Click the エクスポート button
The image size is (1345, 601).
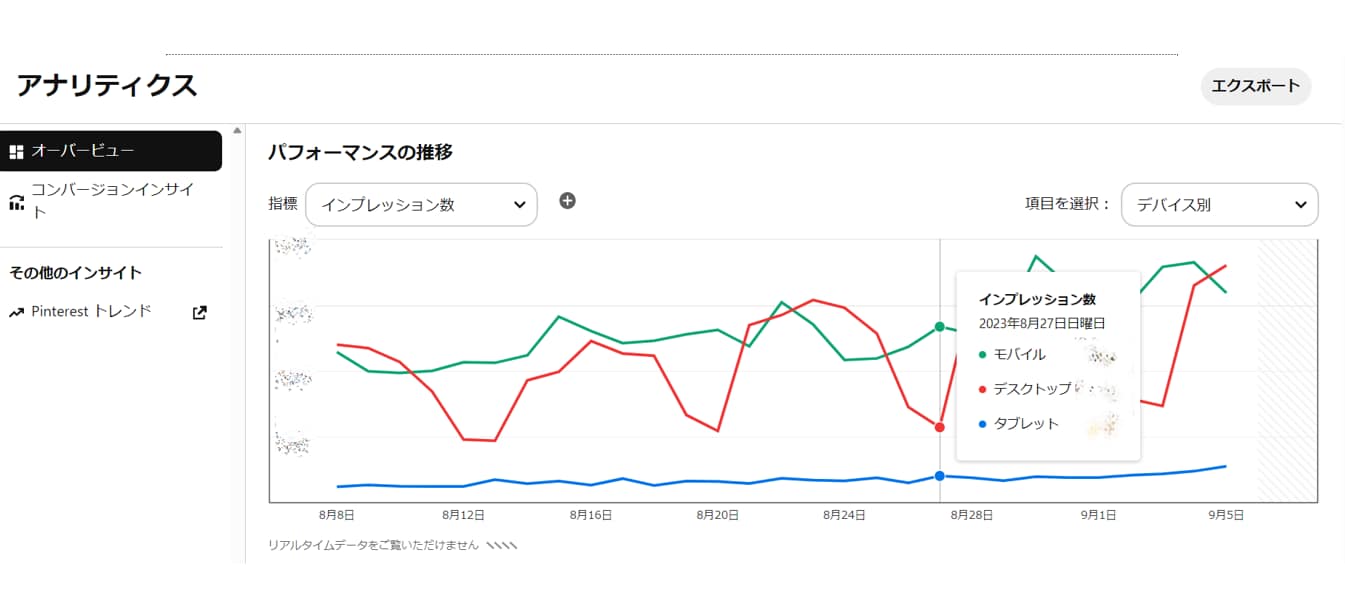(1255, 87)
